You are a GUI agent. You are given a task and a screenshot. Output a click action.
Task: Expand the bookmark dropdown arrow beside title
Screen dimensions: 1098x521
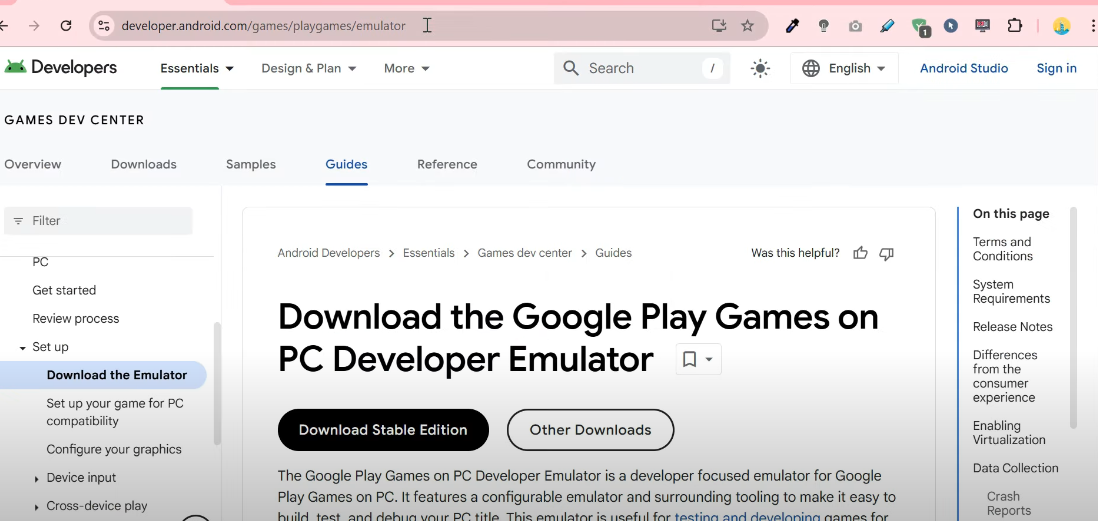pyautogui.click(x=709, y=359)
